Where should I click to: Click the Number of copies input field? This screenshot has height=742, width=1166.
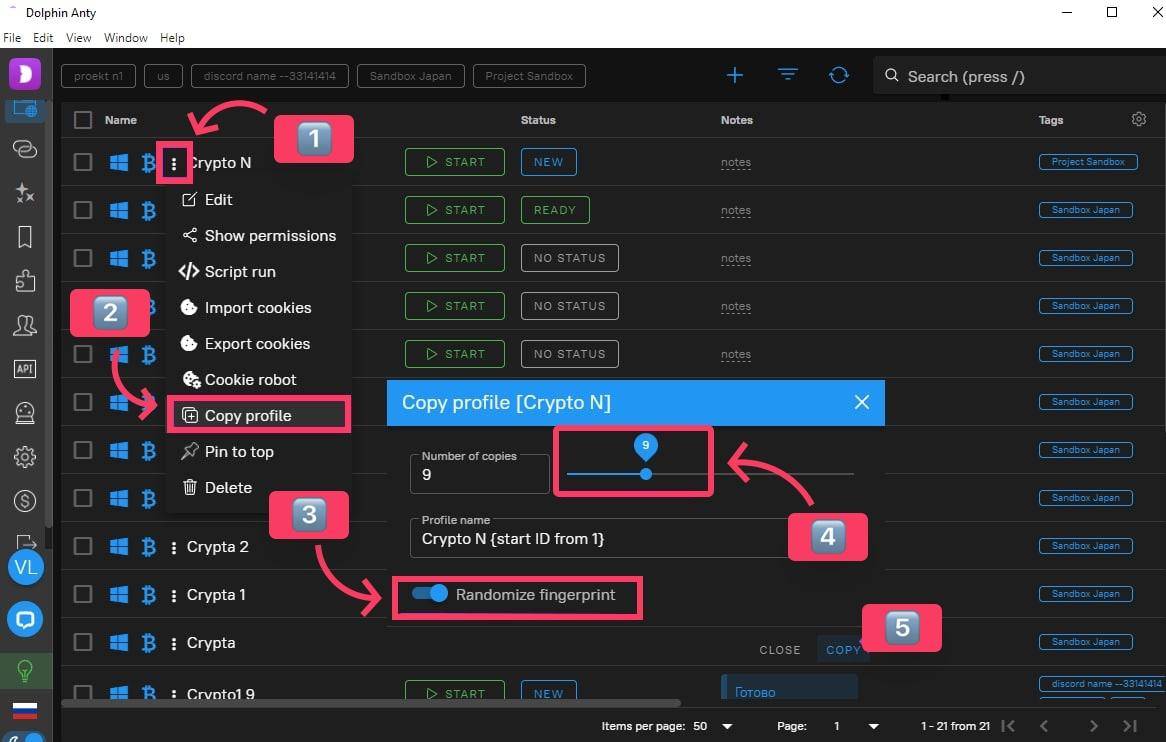480,474
